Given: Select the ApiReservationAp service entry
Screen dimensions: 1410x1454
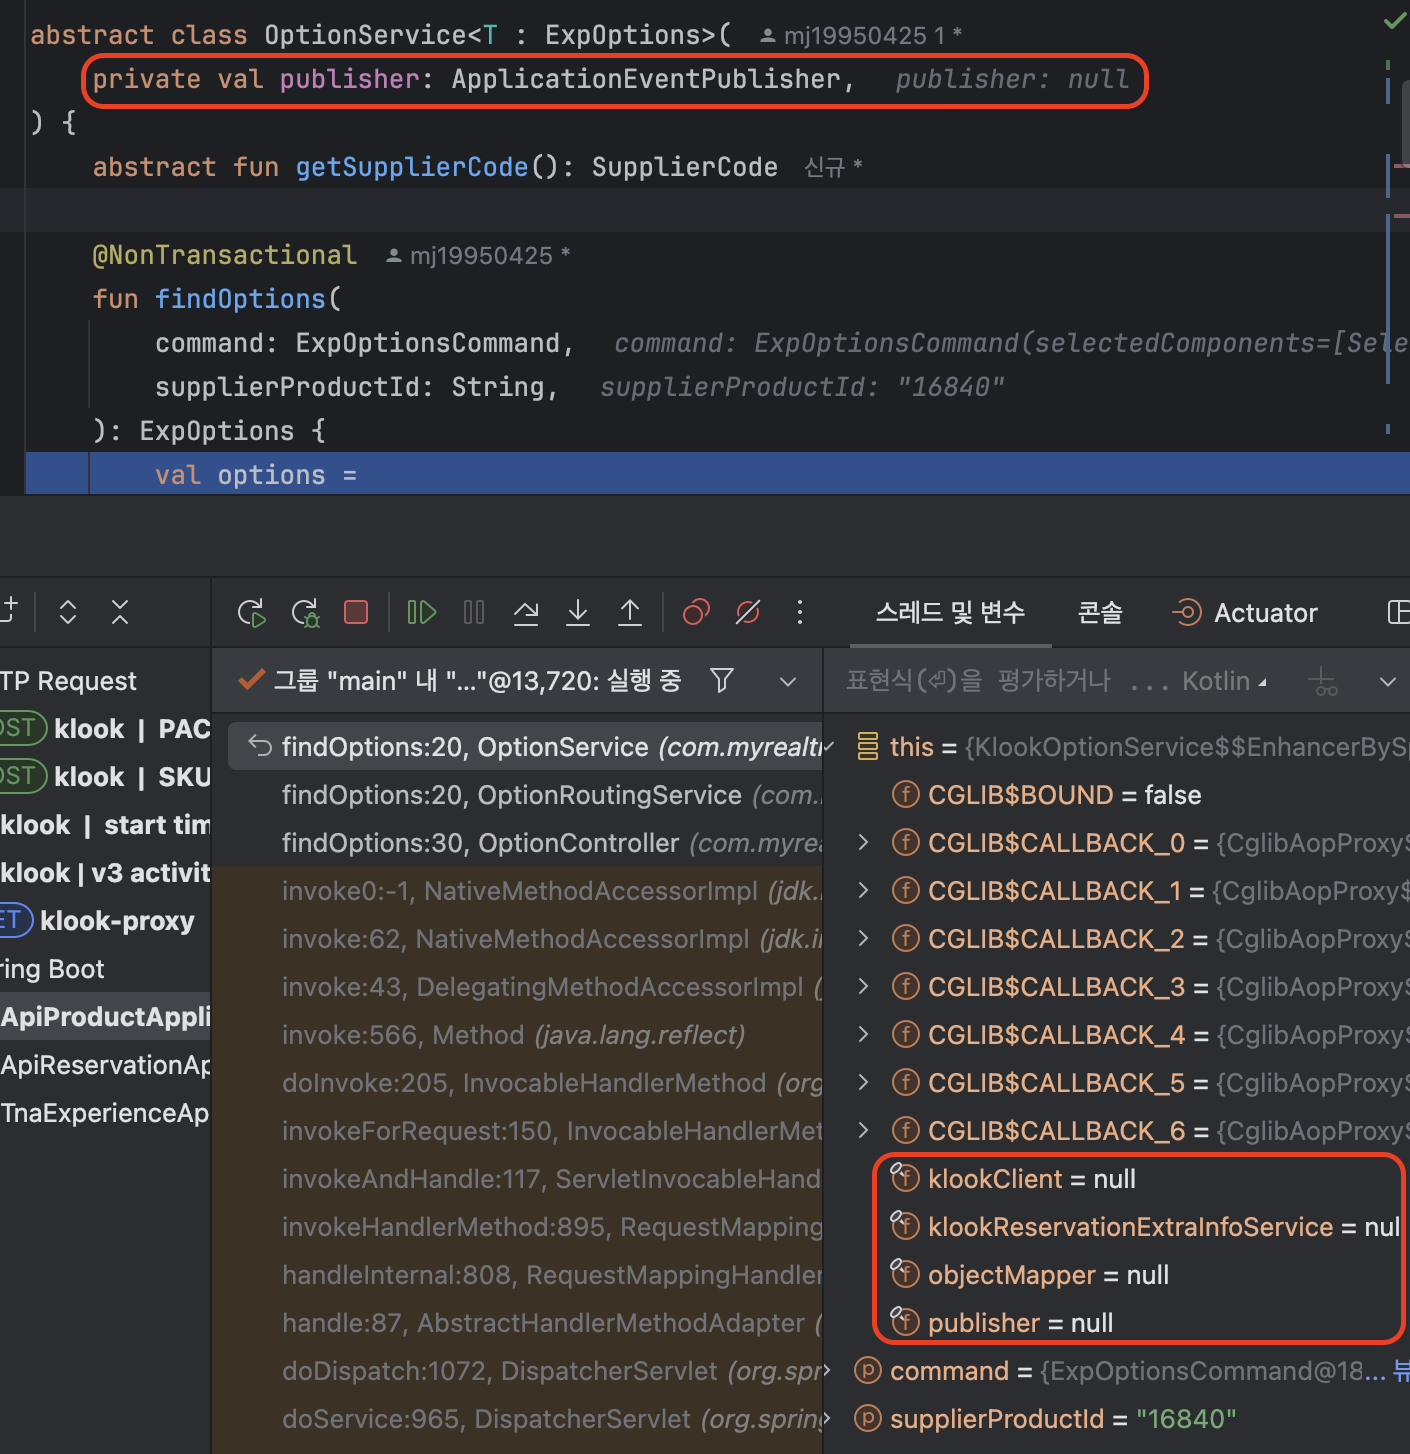Looking at the screenshot, I should point(105,1065).
